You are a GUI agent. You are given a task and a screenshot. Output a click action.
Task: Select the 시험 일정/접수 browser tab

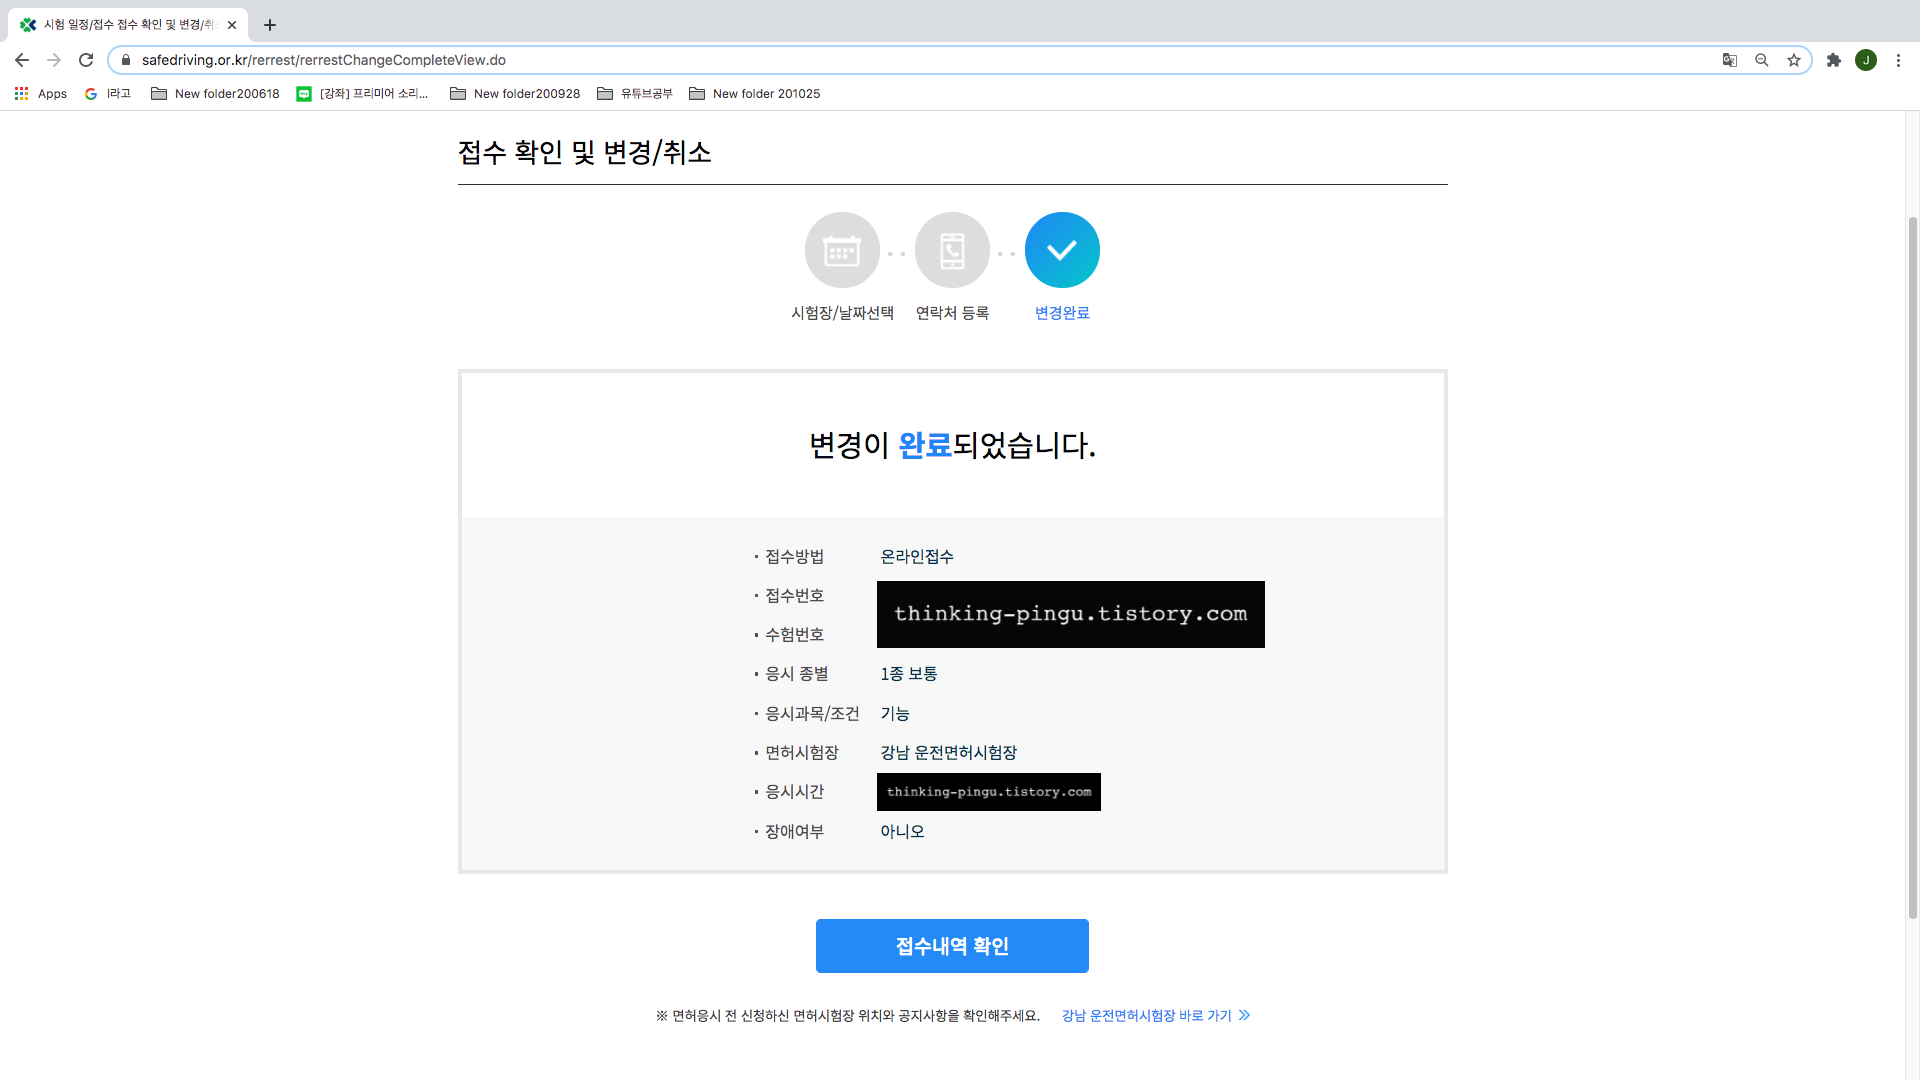tap(128, 25)
